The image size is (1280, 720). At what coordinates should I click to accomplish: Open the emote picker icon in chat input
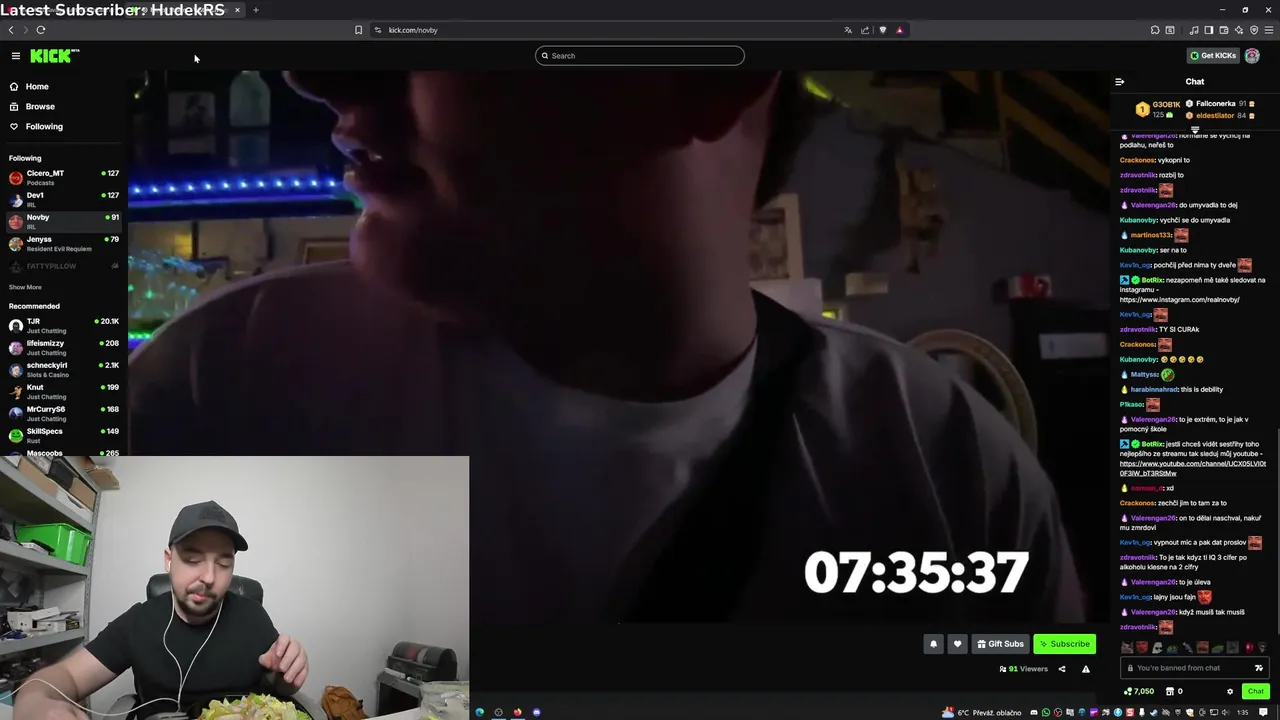1259,668
